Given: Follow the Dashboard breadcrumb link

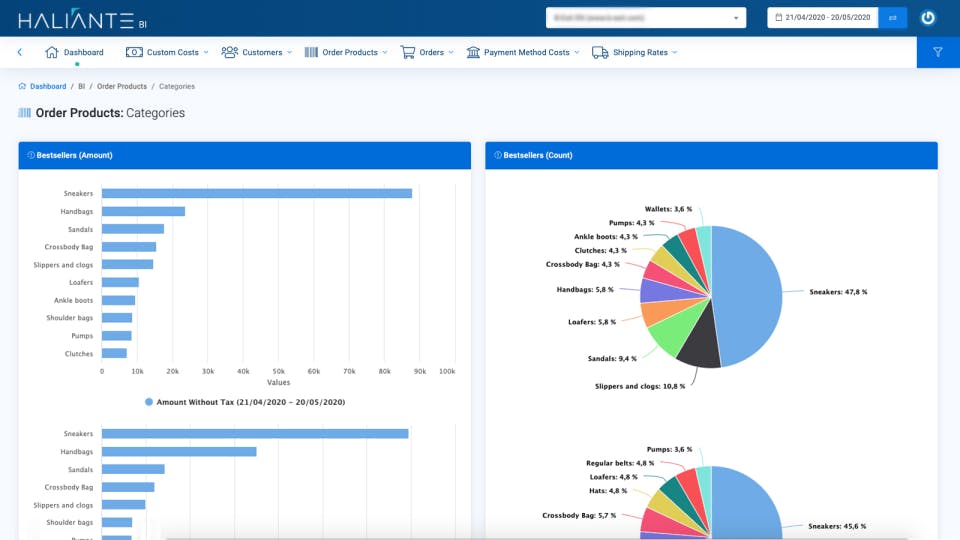Looking at the screenshot, I should click(x=48, y=86).
